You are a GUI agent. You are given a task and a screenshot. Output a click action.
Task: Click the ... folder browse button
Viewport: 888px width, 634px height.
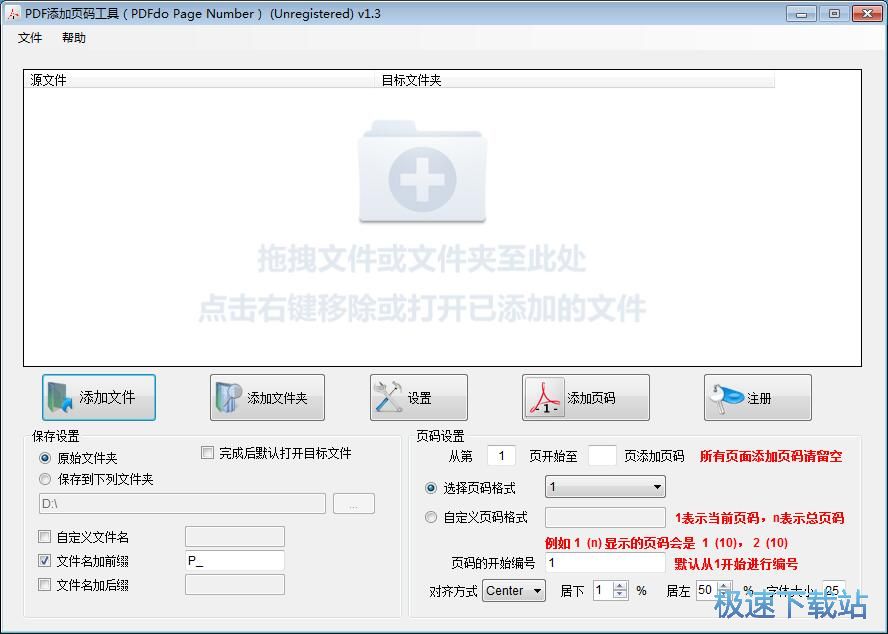354,504
